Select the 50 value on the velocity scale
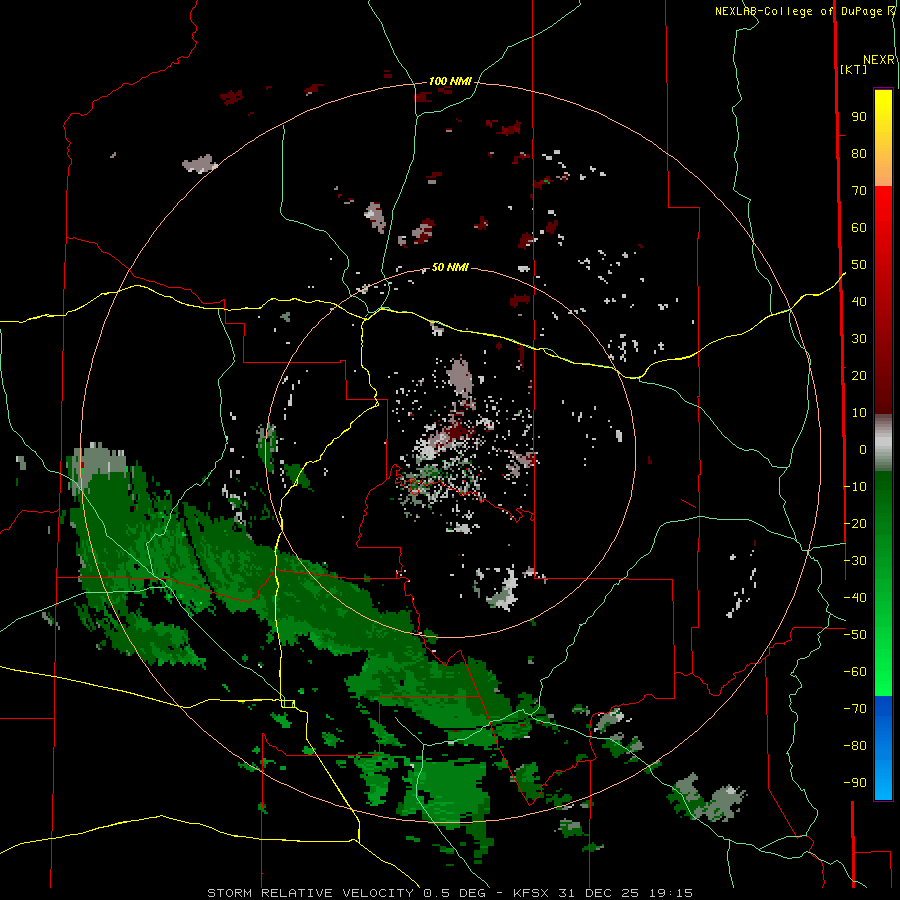This screenshot has height=900, width=900. [859, 265]
